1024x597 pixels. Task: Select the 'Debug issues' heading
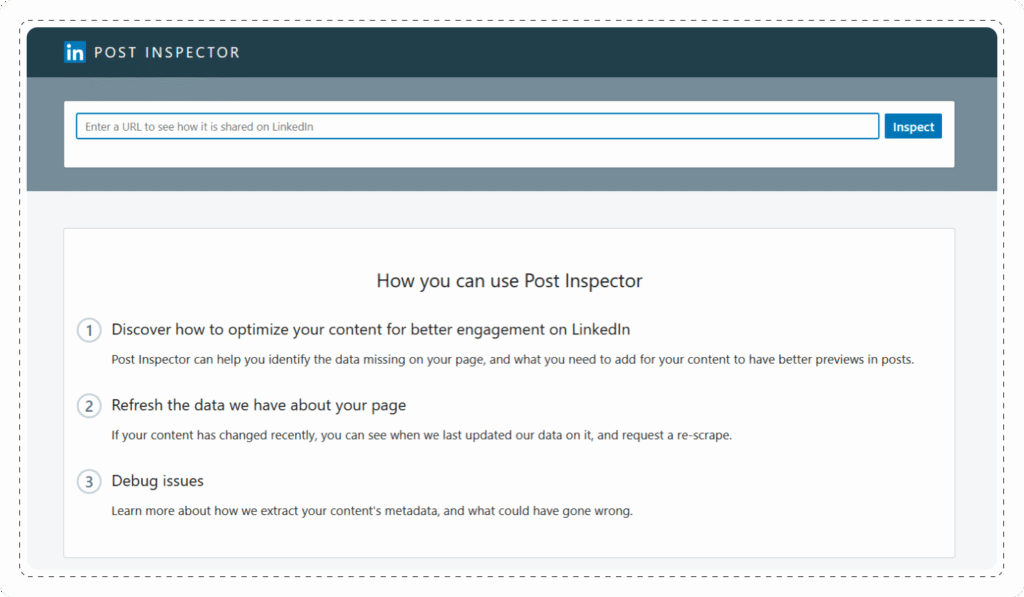[156, 481]
